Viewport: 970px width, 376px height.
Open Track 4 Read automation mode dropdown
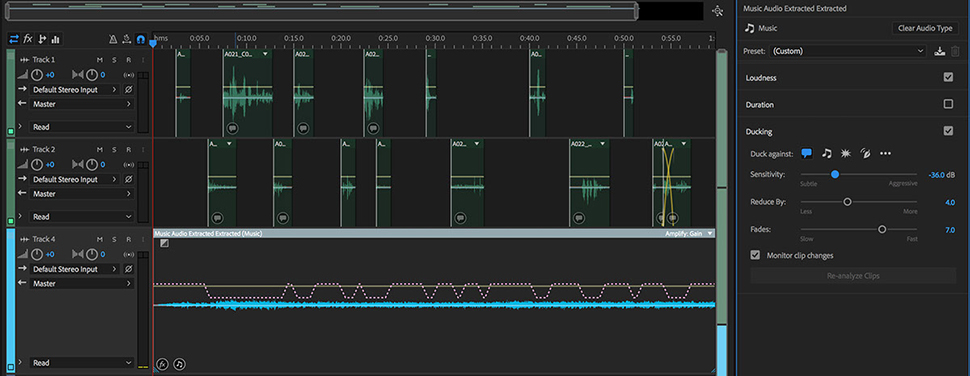click(x=81, y=362)
